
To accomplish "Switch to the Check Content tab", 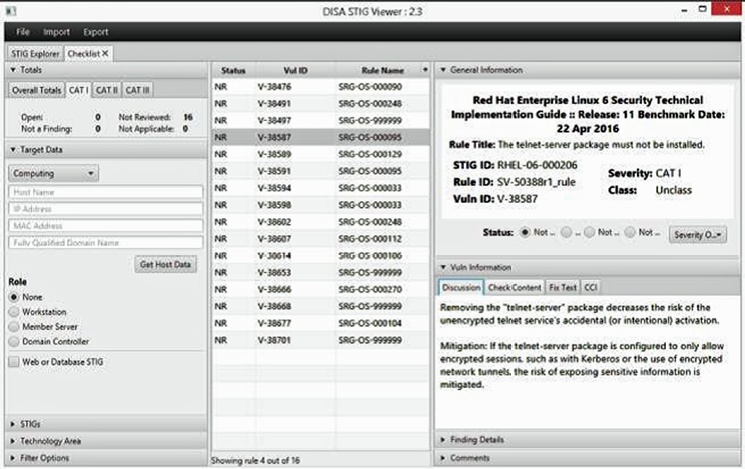I will point(515,287).
